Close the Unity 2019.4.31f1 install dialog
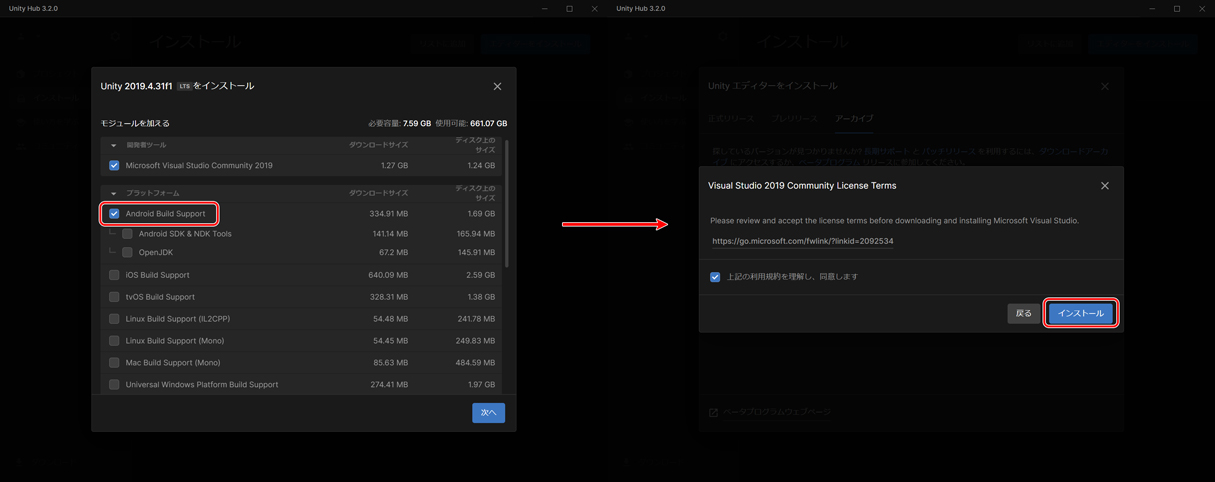This screenshot has height=482, width=1215. pos(497,86)
